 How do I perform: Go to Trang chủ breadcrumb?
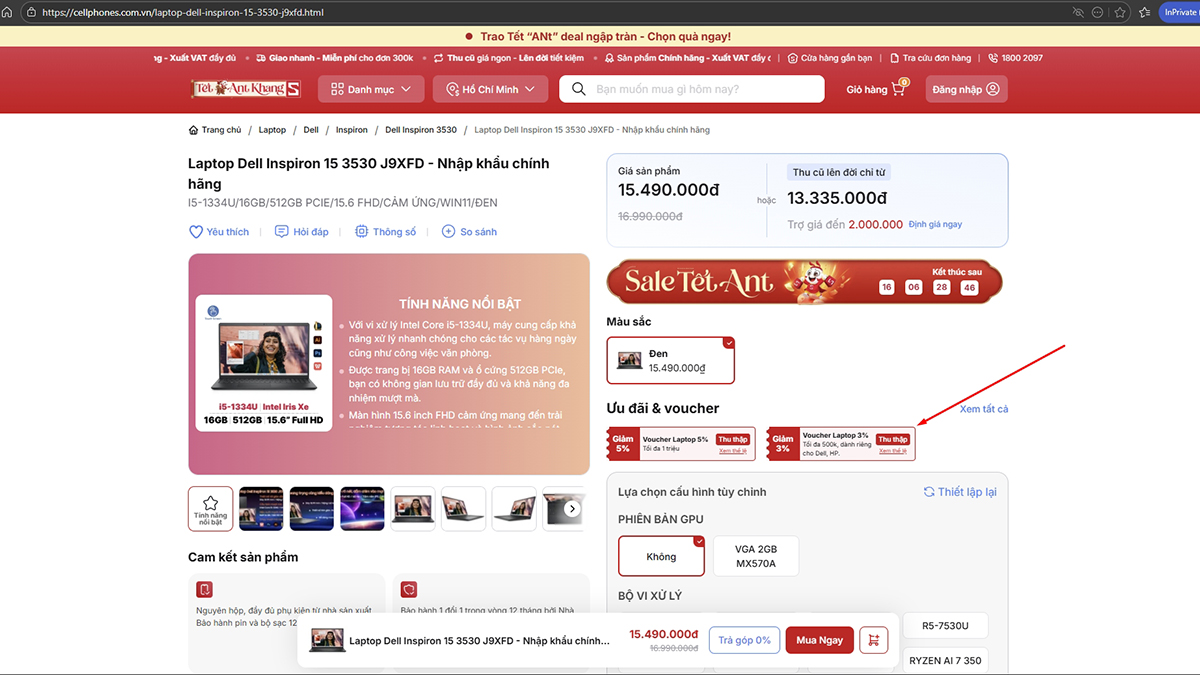point(215,130)
